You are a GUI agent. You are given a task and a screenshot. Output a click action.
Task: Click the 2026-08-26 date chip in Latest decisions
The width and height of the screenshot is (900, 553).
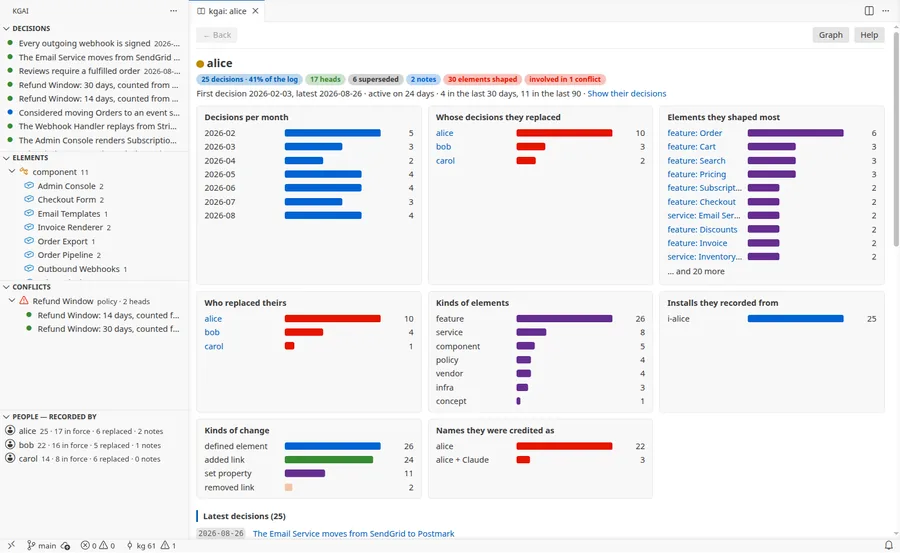tap(221, 533)
